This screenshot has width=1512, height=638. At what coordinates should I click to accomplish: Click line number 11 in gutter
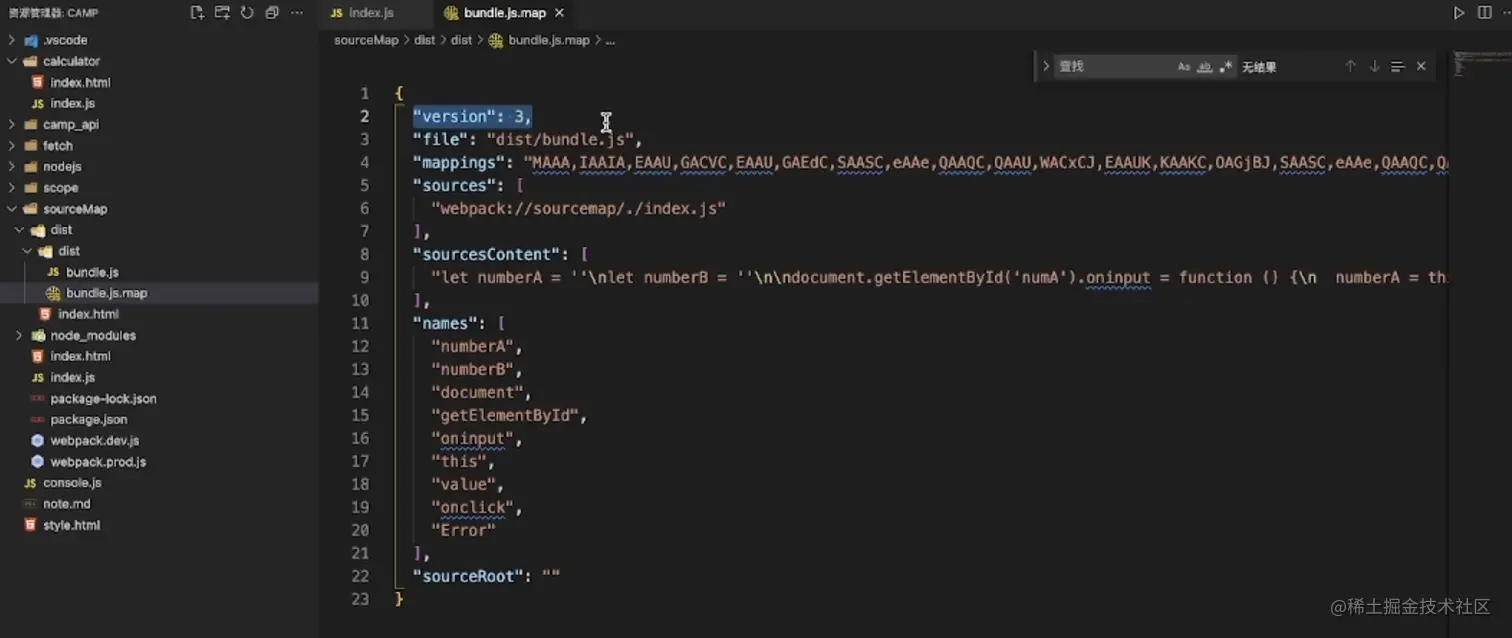pos(360,323)
